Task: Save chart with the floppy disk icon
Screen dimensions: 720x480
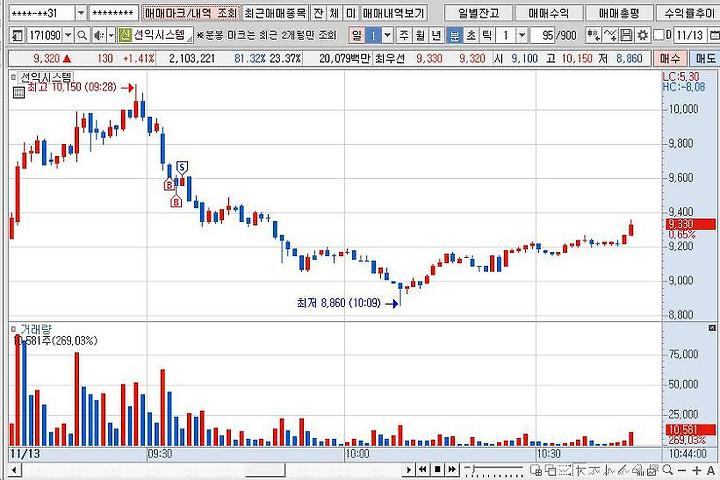Action: [x=626, y=35]
